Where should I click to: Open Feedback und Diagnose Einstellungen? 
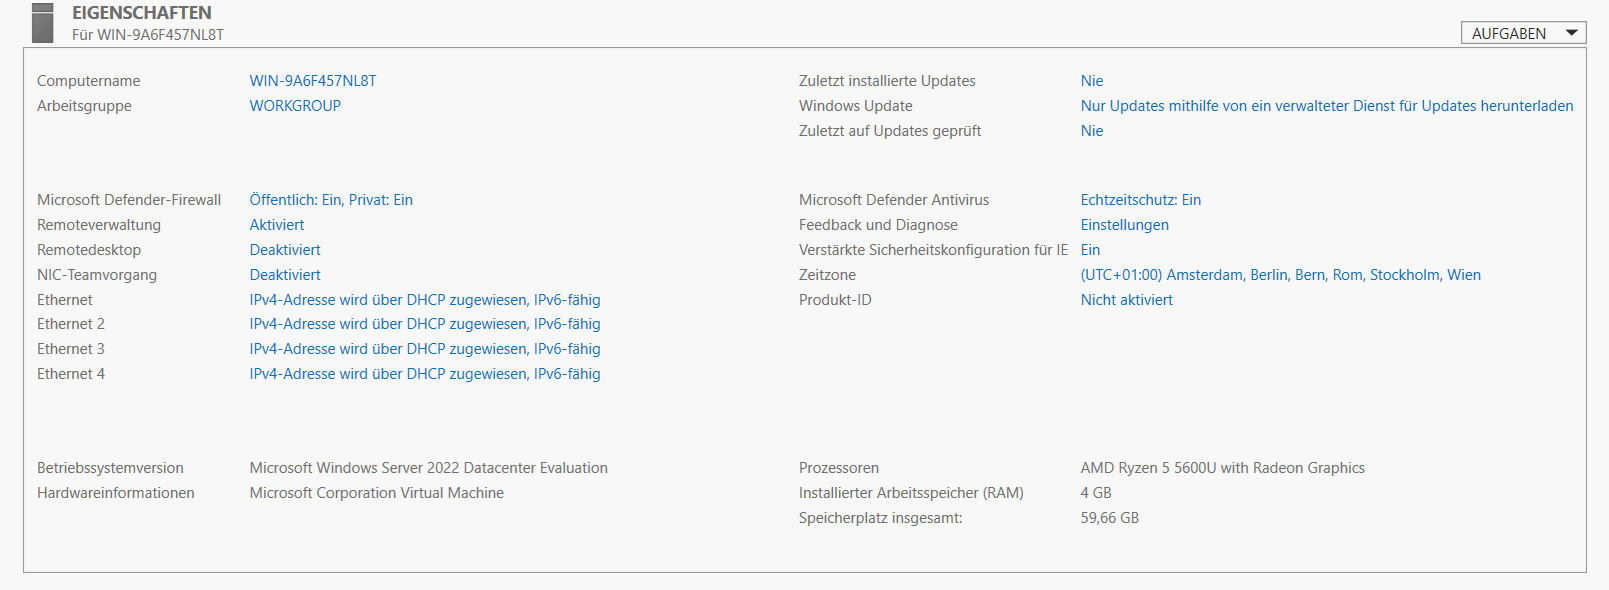coord(1124,224)
